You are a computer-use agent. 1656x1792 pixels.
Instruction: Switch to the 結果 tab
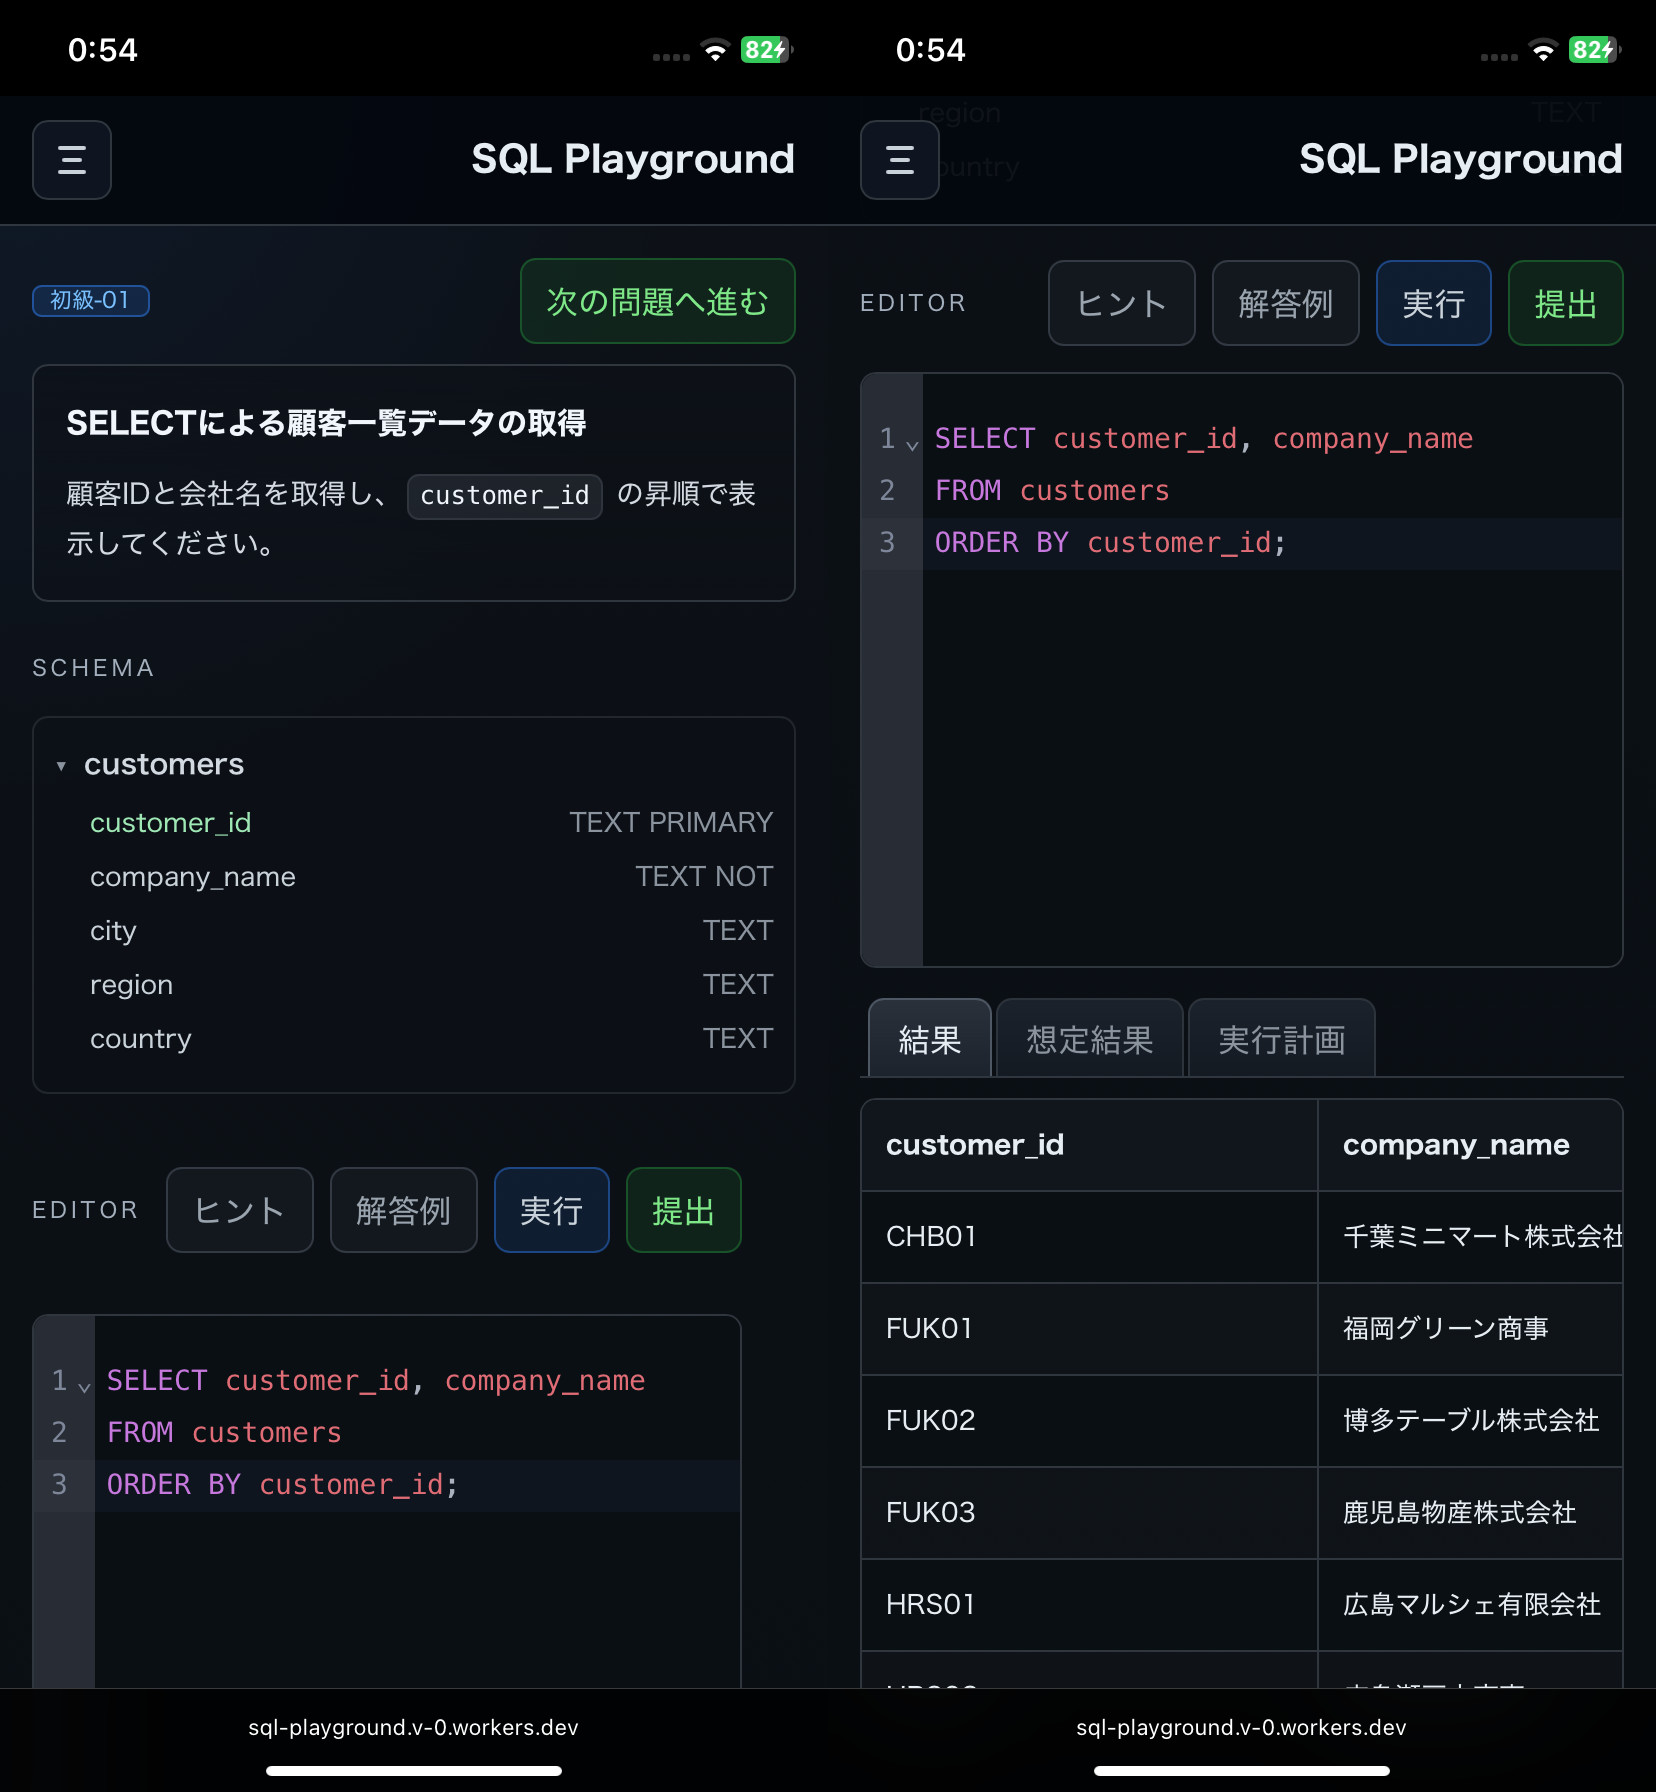[x=930, y=1039]
